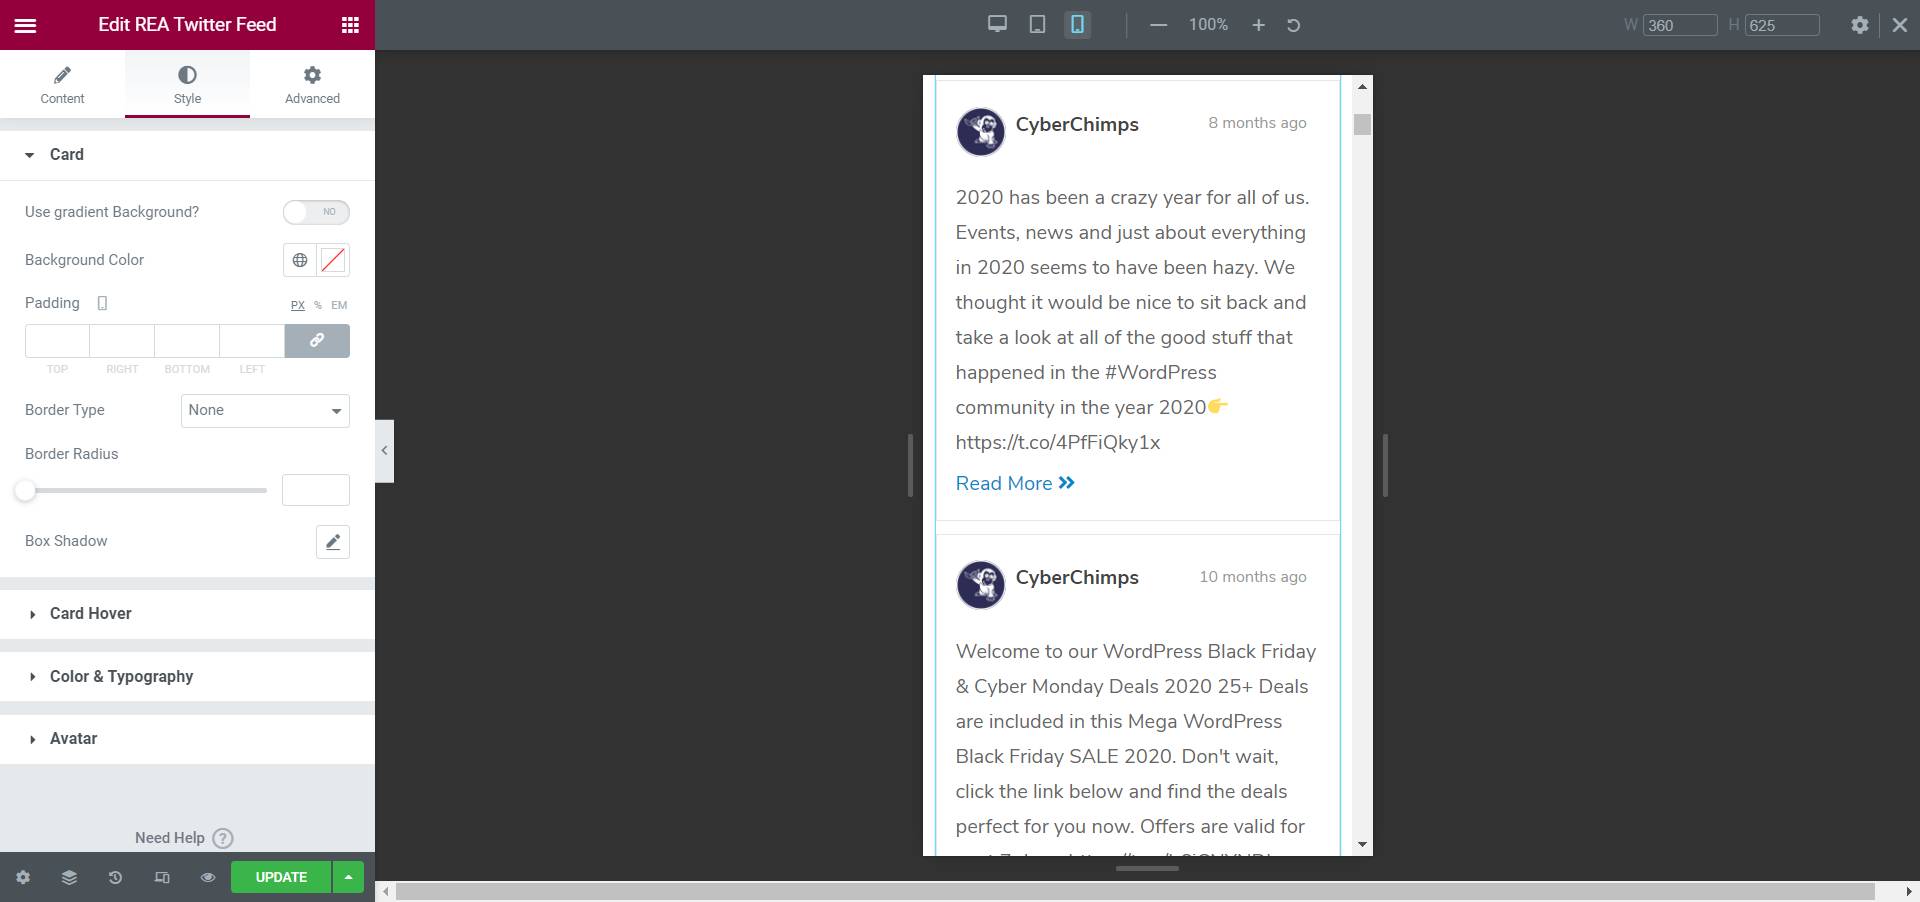The image size is (1920, 902).
Task: Select PX padding unit
Action: (298, 305)
